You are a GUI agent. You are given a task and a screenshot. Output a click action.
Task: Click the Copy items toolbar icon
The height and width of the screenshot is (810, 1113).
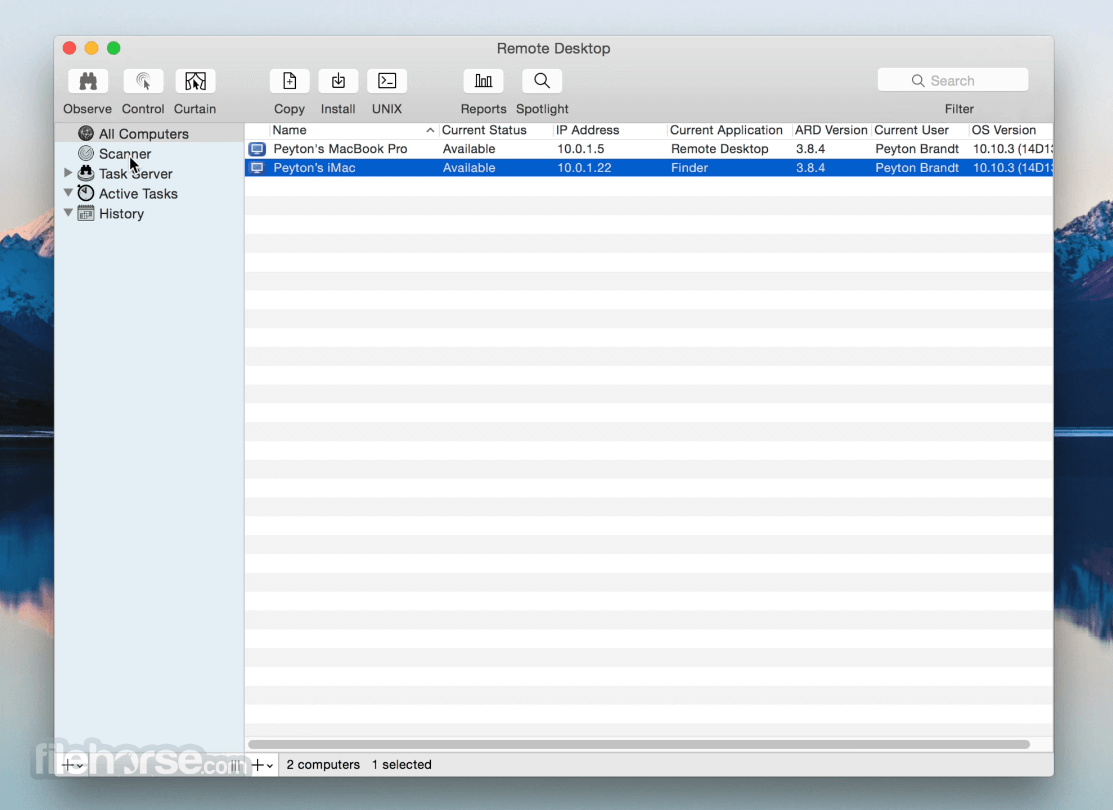tap(290, 81)
